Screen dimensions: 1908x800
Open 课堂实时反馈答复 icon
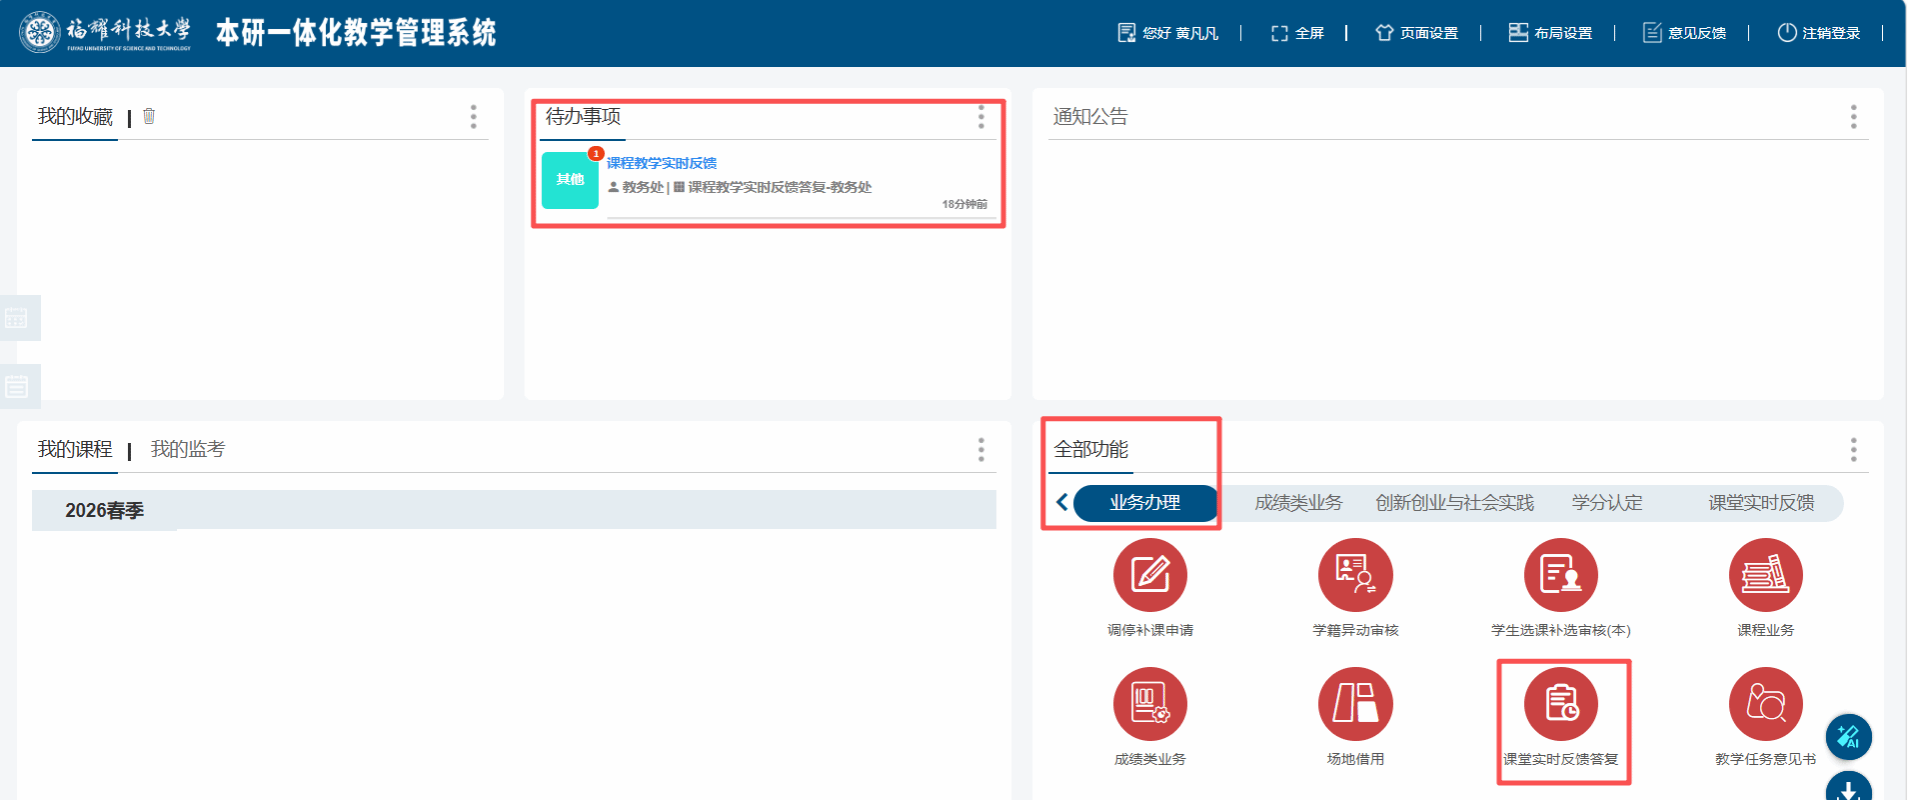(x=1560, y=704)
